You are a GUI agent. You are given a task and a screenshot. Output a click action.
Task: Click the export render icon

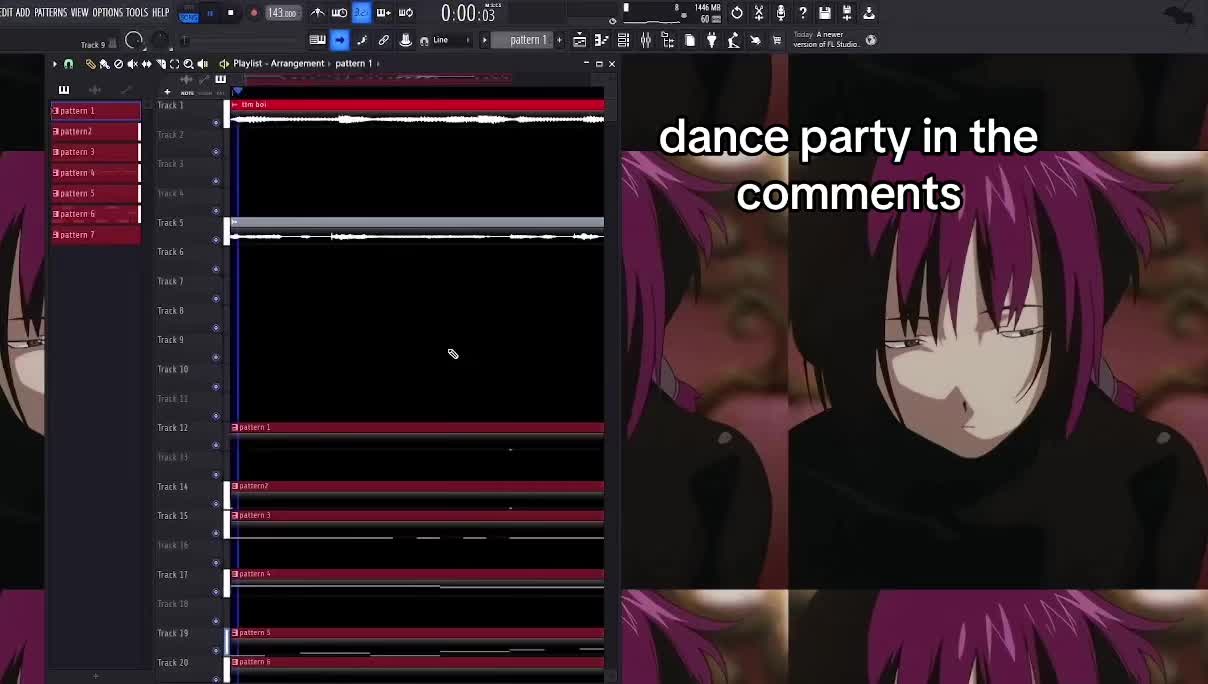click(869, 13)
